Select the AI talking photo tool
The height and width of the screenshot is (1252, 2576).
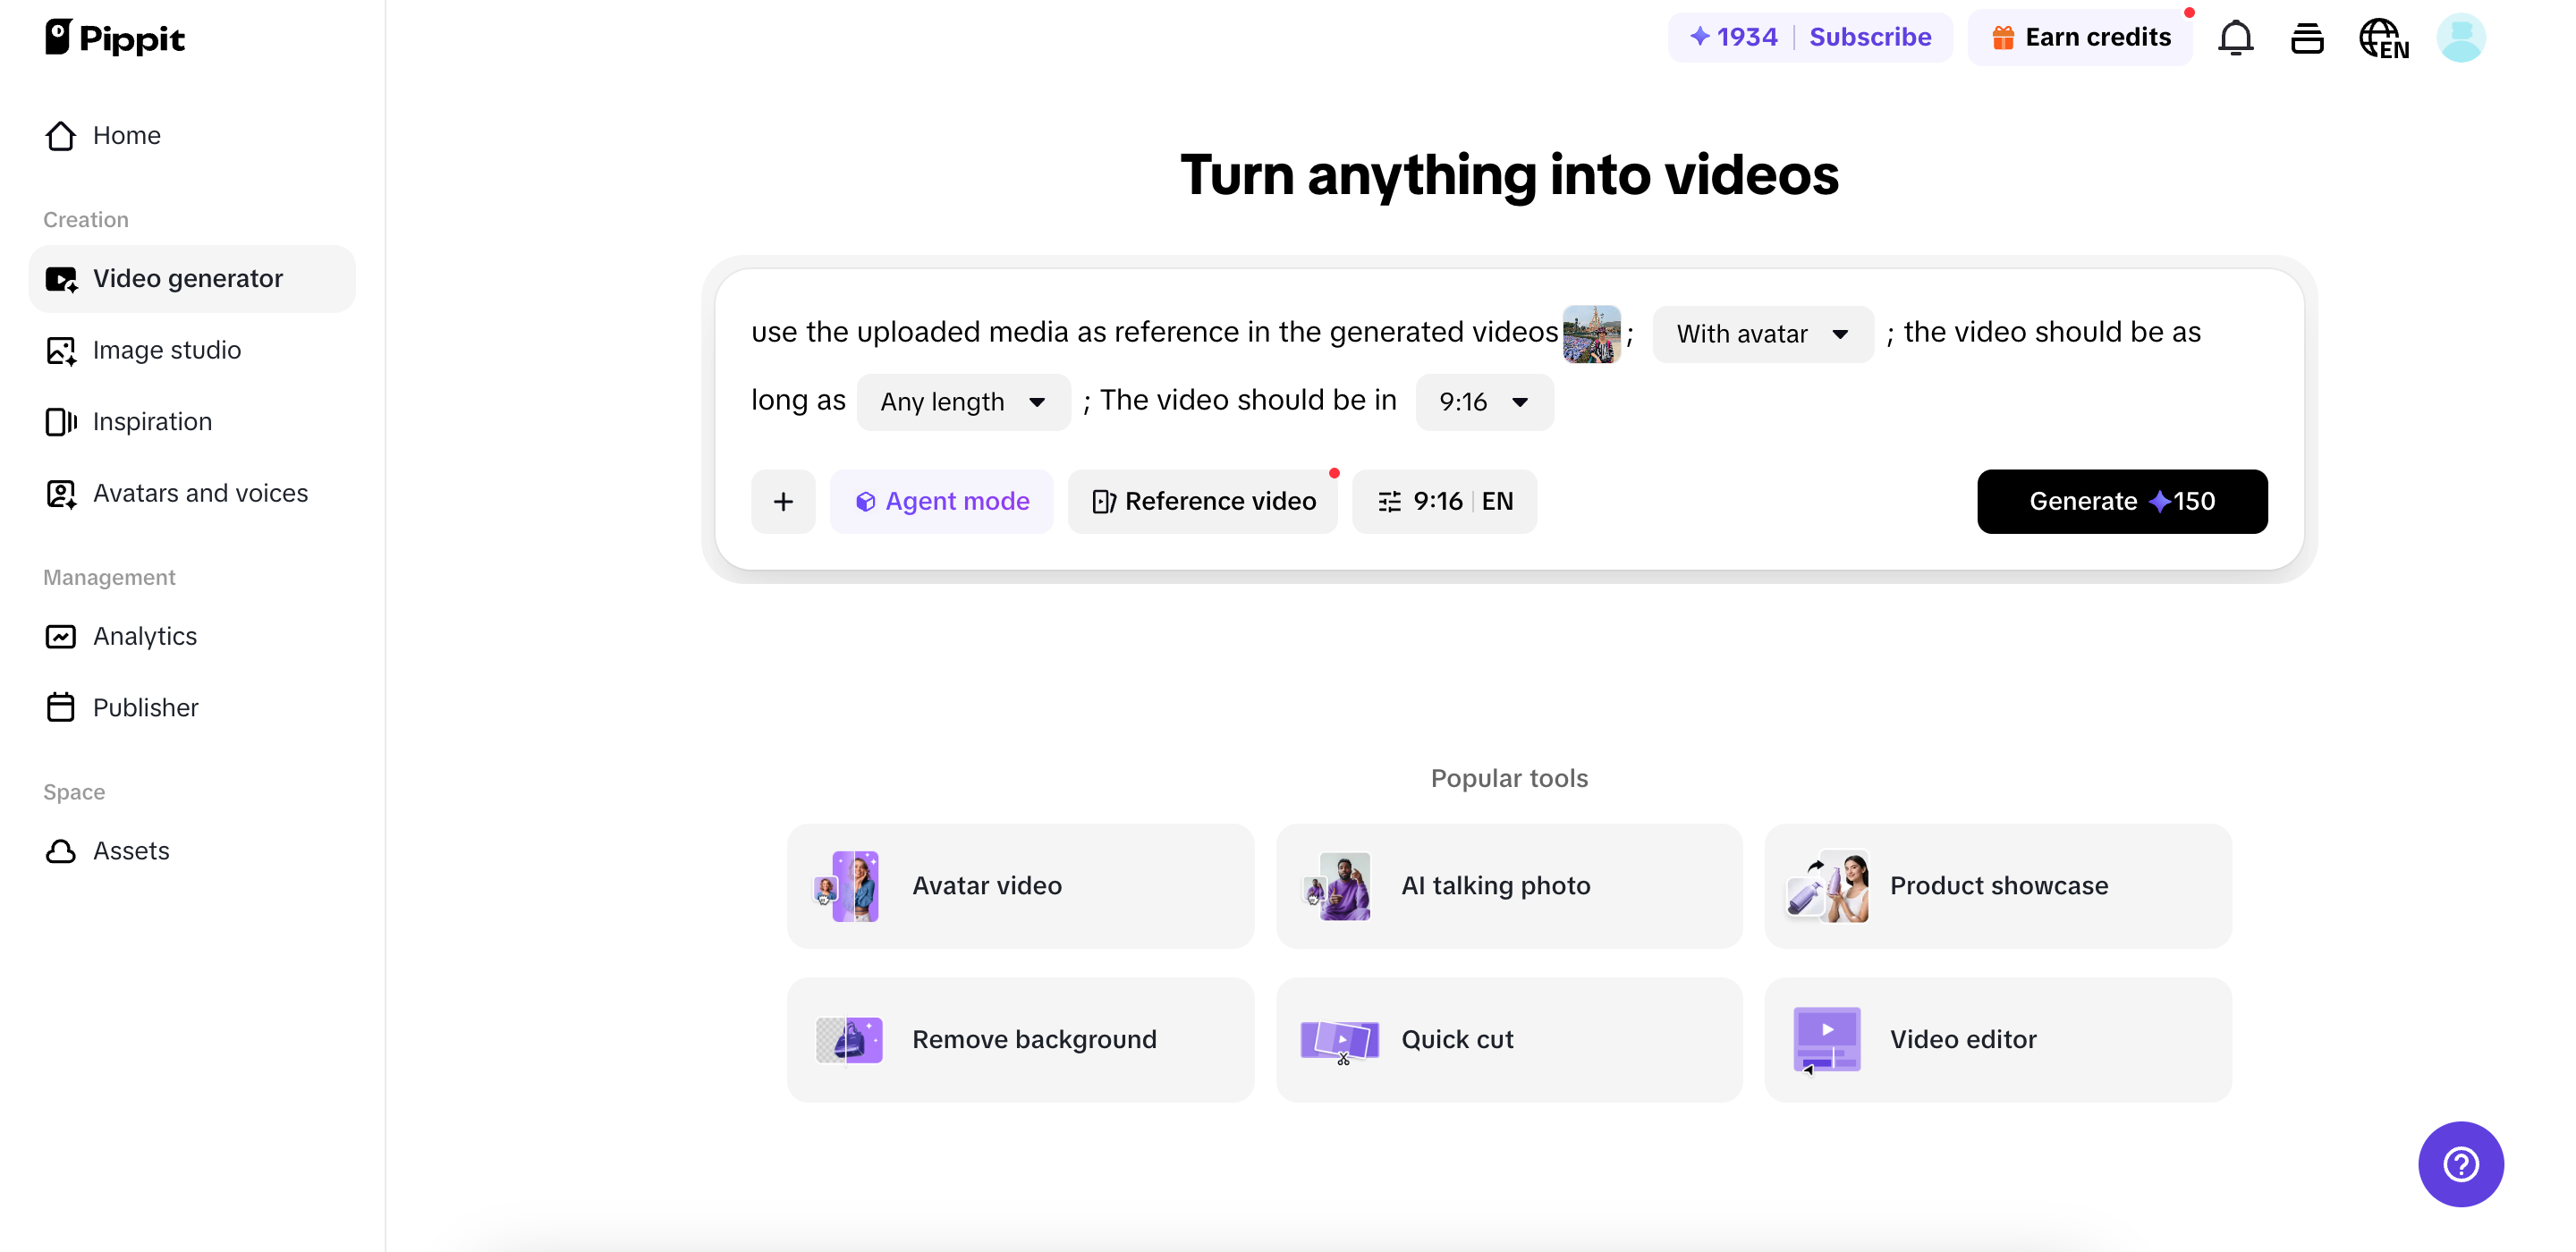coord(1508,886)
